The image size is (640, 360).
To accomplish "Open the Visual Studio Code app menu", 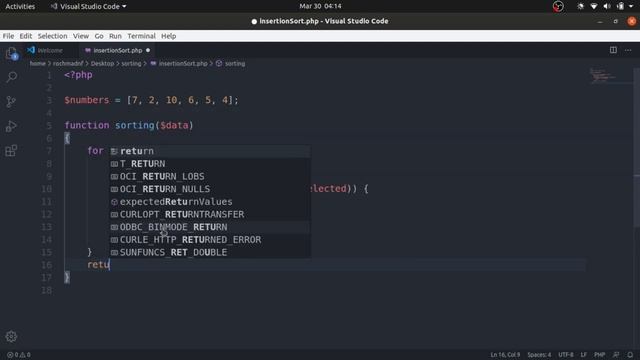I will click(x=88, y=6).
